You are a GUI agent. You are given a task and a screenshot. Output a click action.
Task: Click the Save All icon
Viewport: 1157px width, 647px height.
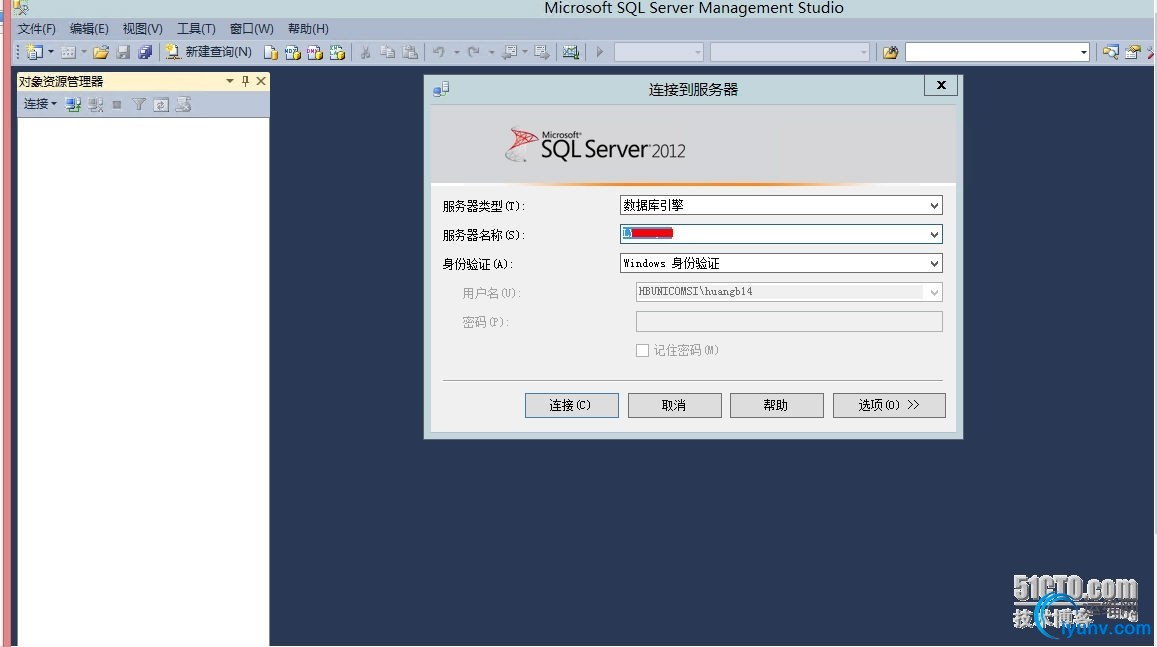(145, 52)
